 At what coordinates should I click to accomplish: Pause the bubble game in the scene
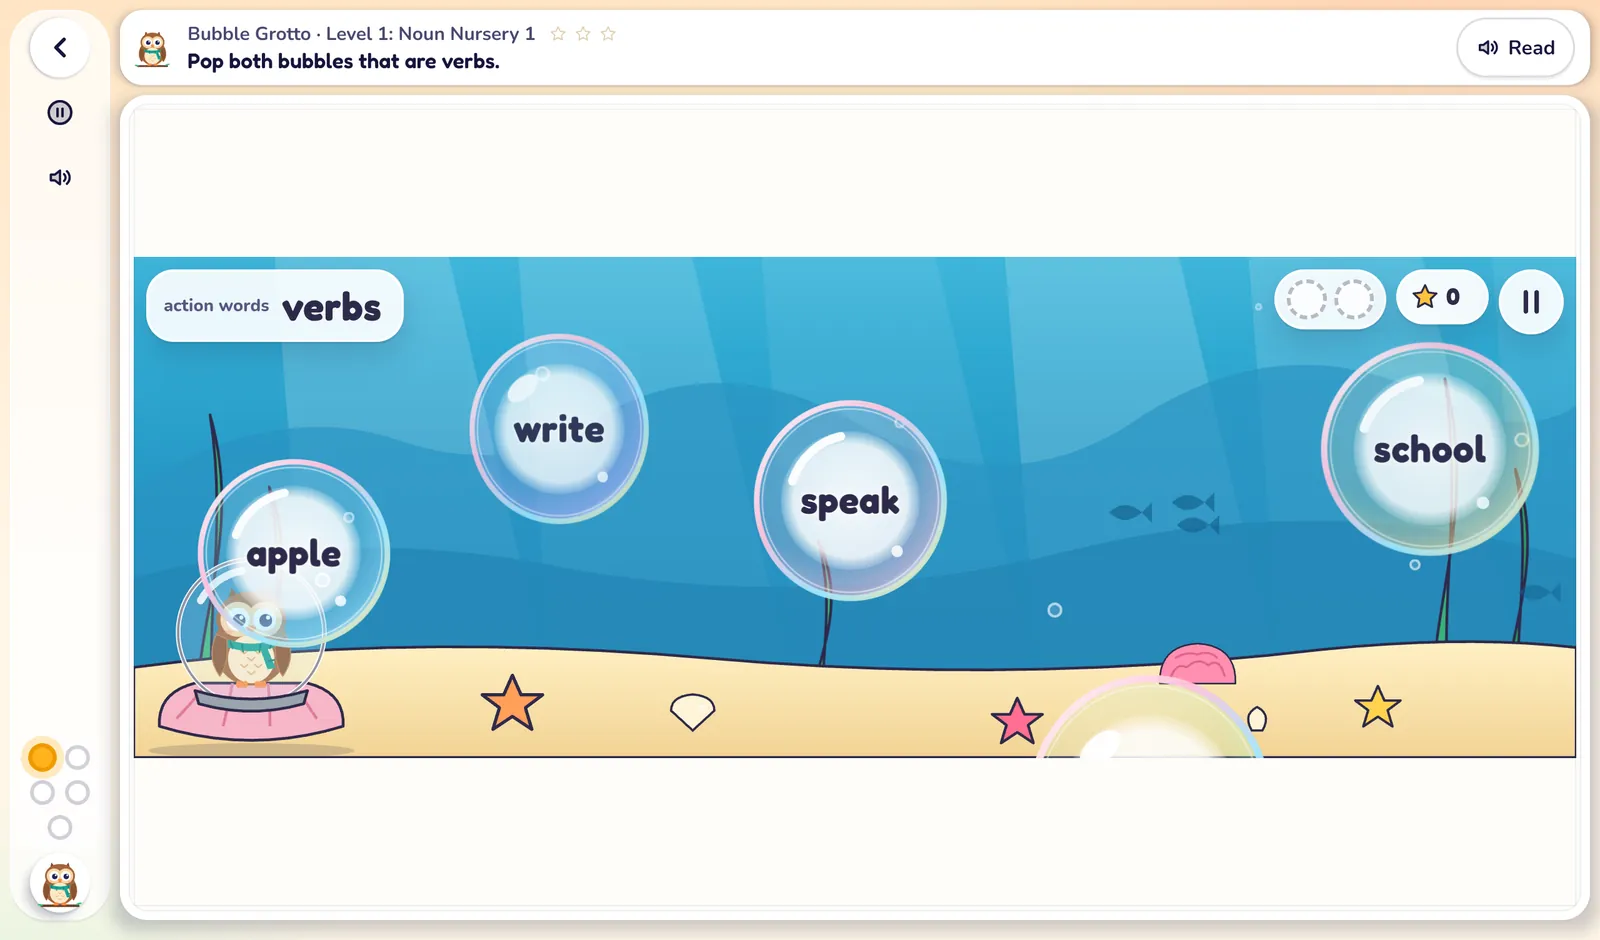(1531, 302)
